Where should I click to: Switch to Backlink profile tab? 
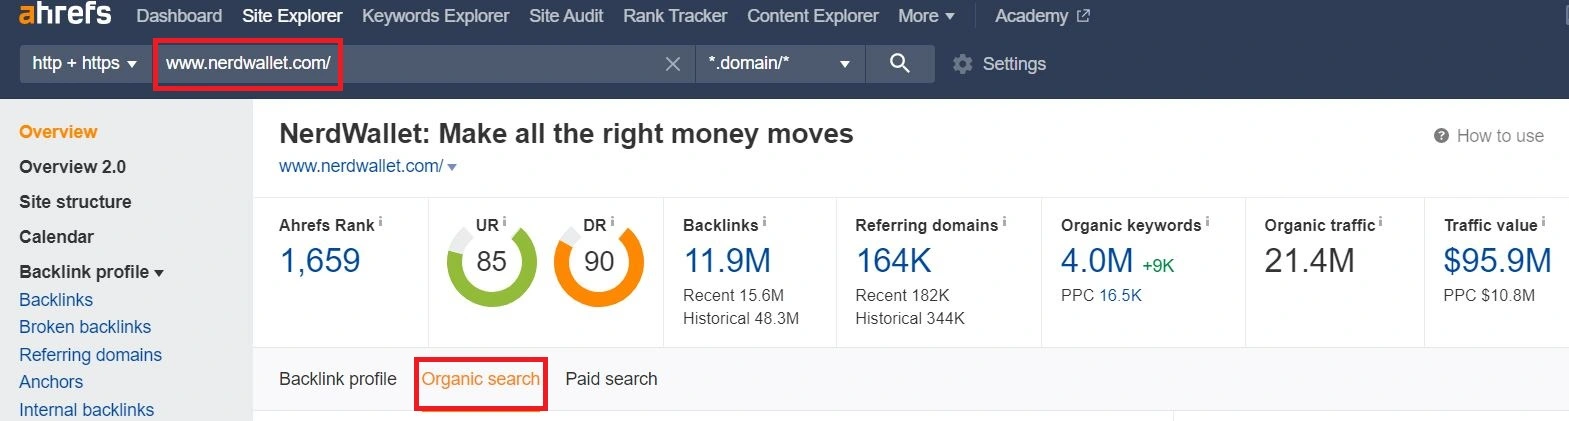(338, 379)
